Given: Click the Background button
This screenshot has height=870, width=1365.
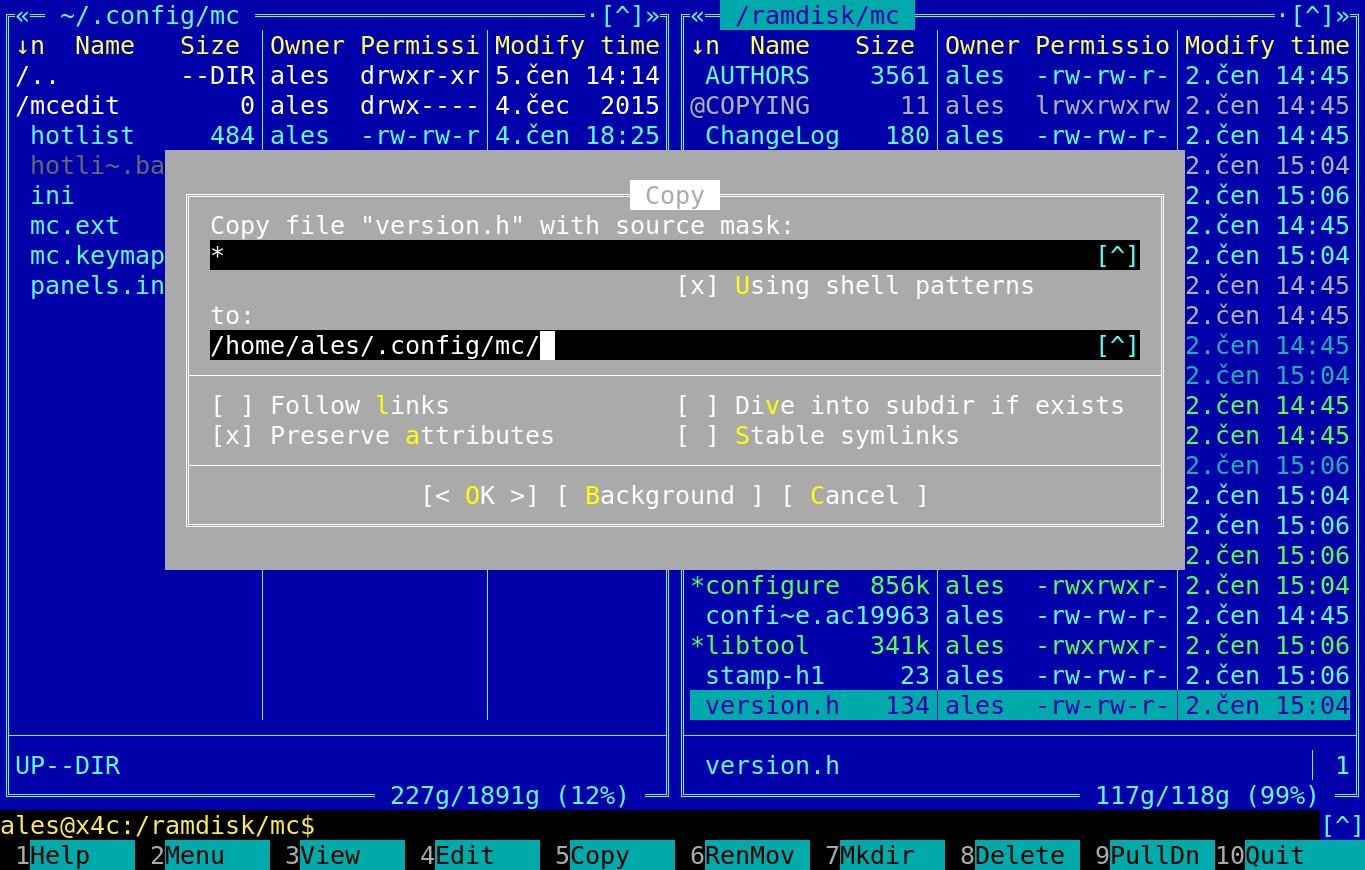Looking at the screenshot, I should coord(659,496).
